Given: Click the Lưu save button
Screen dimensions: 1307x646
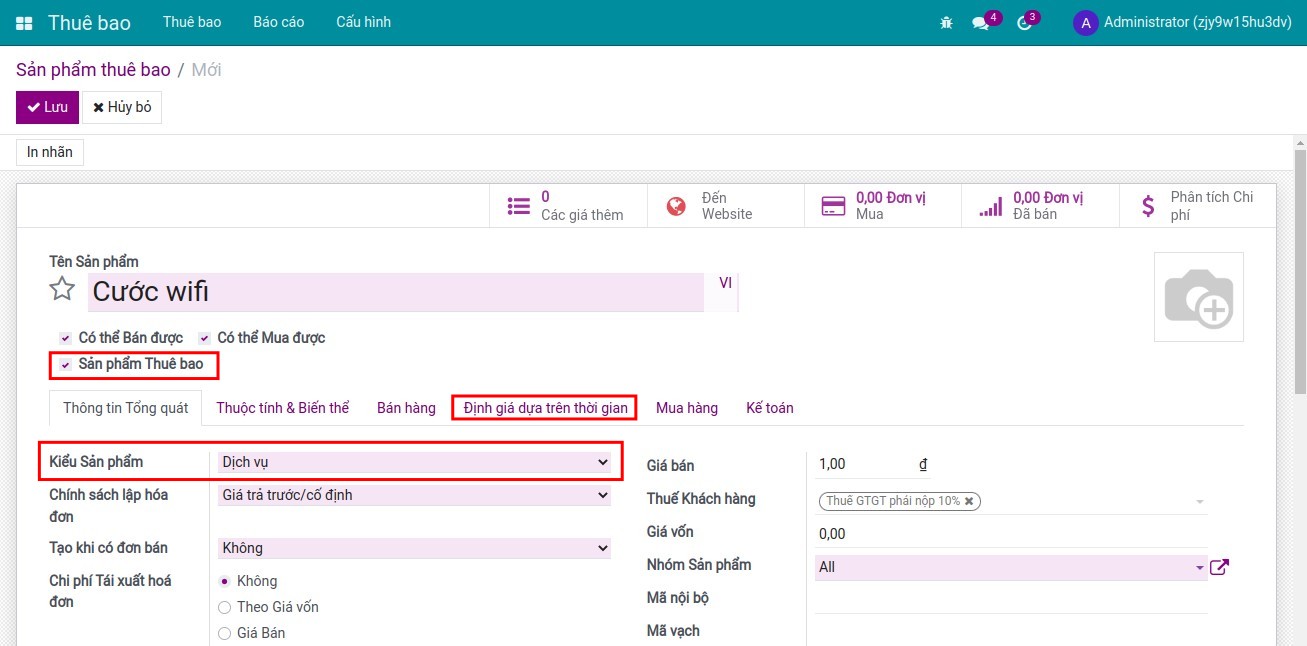Looking at the screenshot, I should 47,107.
